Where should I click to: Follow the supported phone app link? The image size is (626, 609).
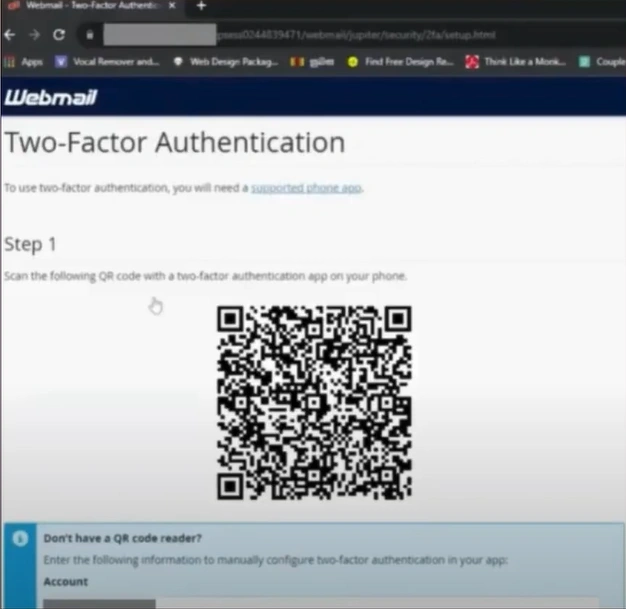pos(306,188)
